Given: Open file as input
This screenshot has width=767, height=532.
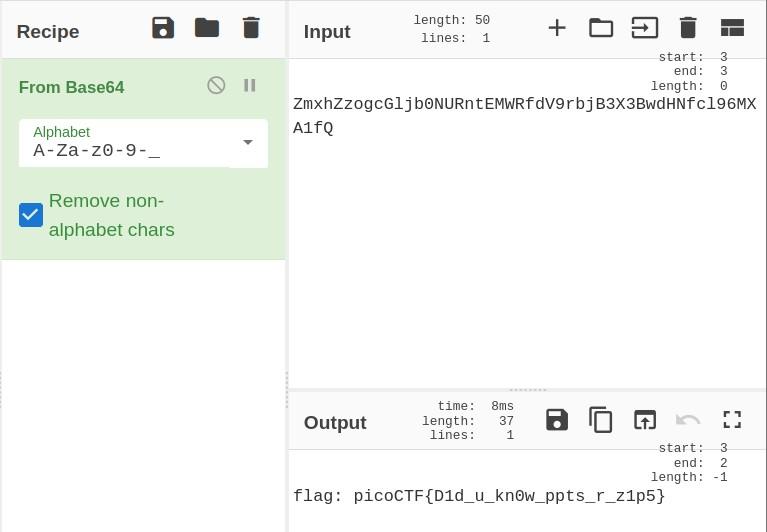Looking at the screenshot, I should coord(645,28).
